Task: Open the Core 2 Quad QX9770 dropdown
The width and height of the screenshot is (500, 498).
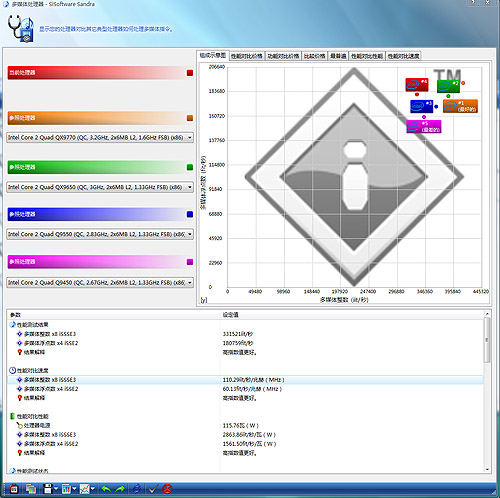Action: click(x=100, y=137)
